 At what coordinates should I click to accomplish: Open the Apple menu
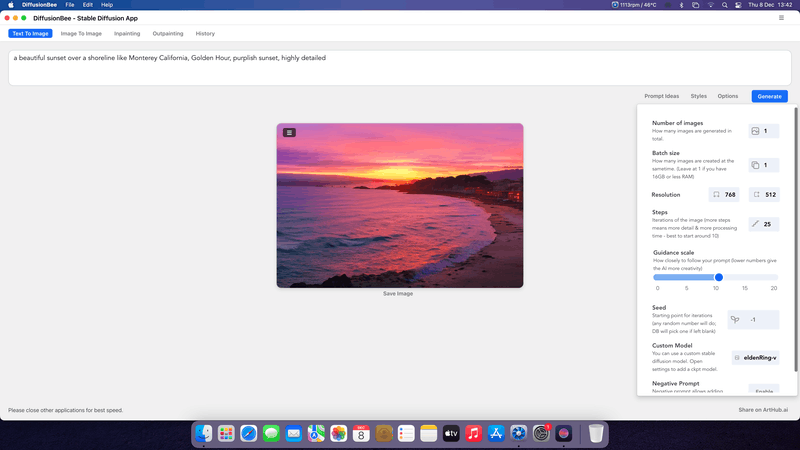(x=11, y=5)
